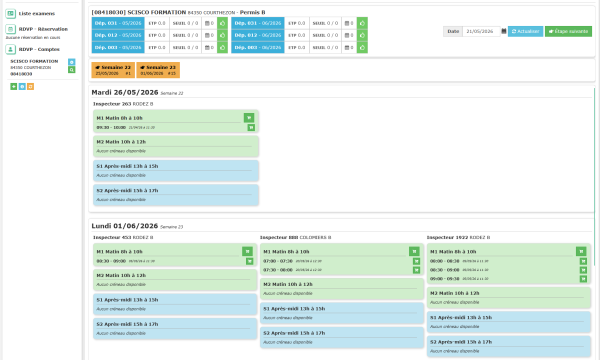Open the Liste examens sidebar icon
The width and height of the screenshot is (600, 360).
click(10, 14)
